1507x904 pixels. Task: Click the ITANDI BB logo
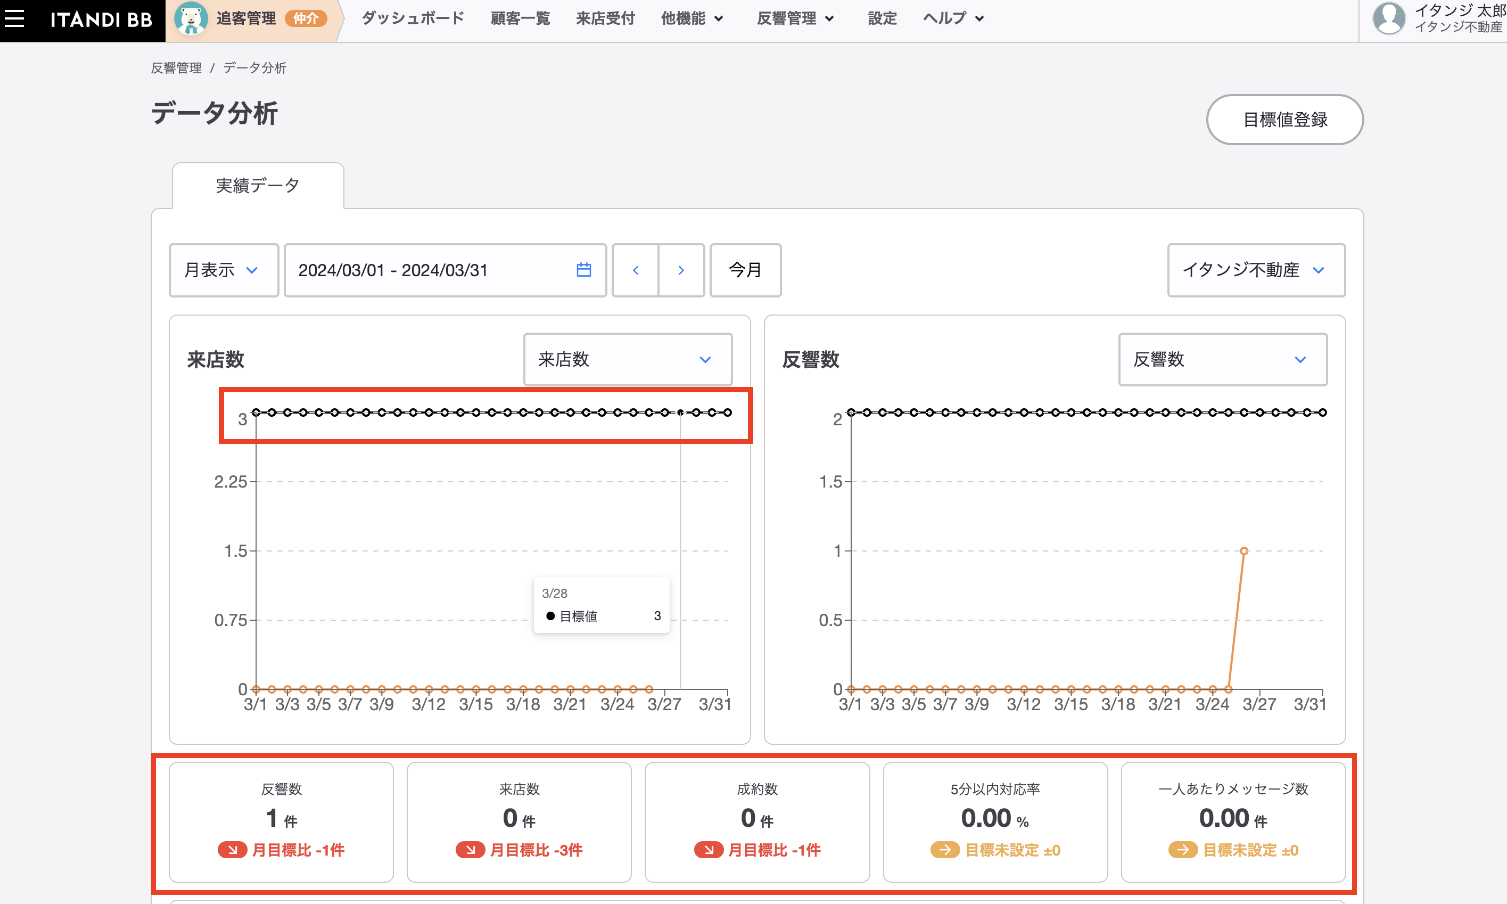coord(101,19)
